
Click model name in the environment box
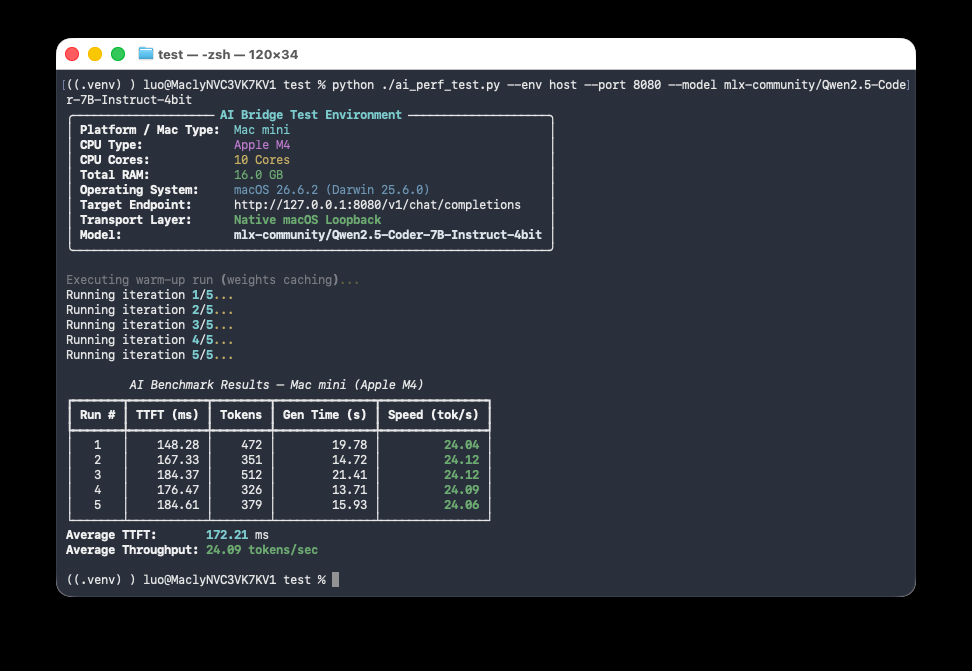387,234
